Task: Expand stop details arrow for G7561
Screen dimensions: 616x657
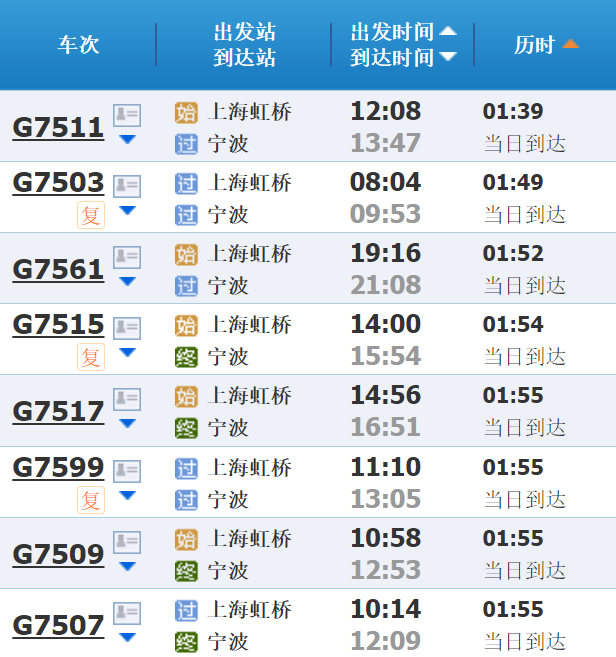Action: (127, 282)
